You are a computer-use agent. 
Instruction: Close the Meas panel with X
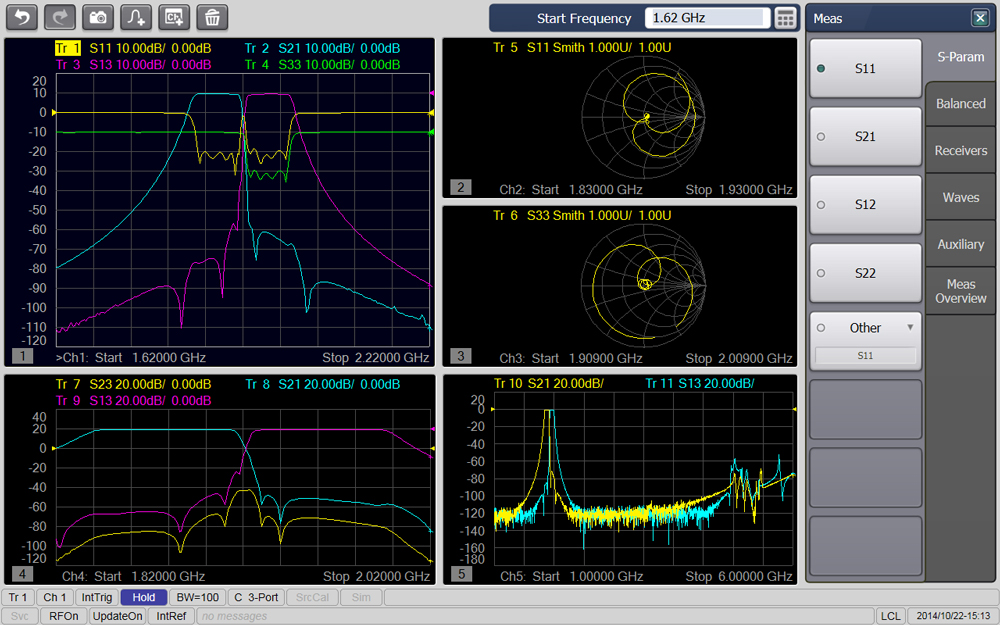(979, 18)
